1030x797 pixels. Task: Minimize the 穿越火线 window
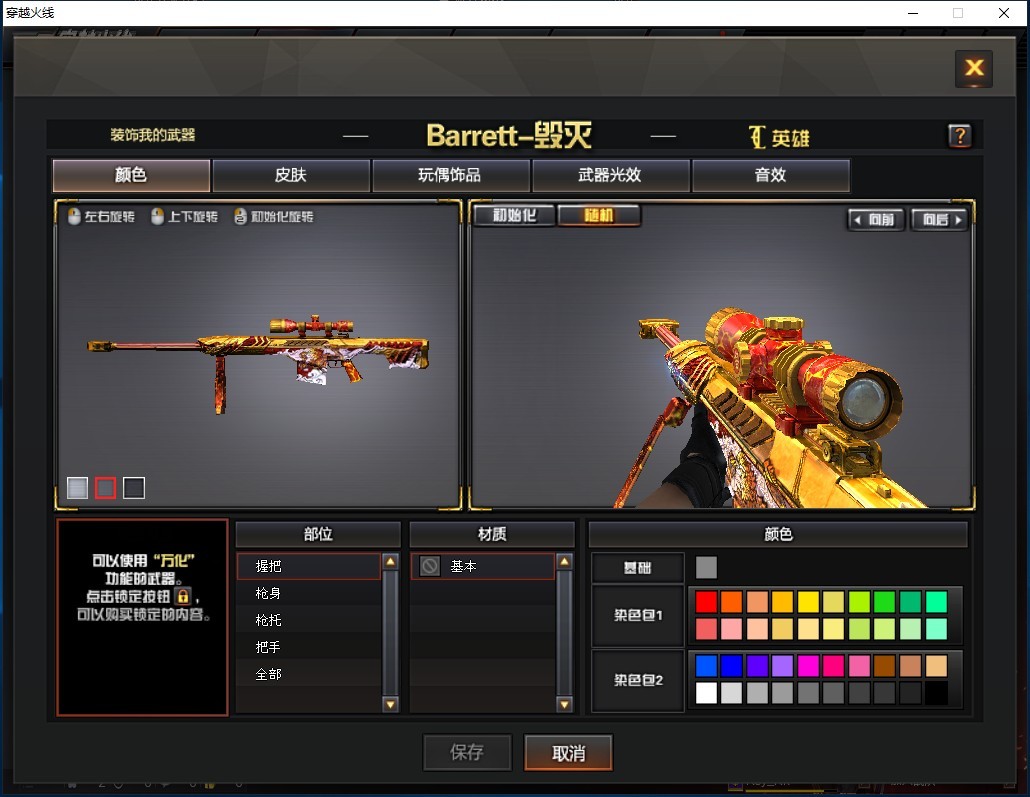tap(912, 13)
